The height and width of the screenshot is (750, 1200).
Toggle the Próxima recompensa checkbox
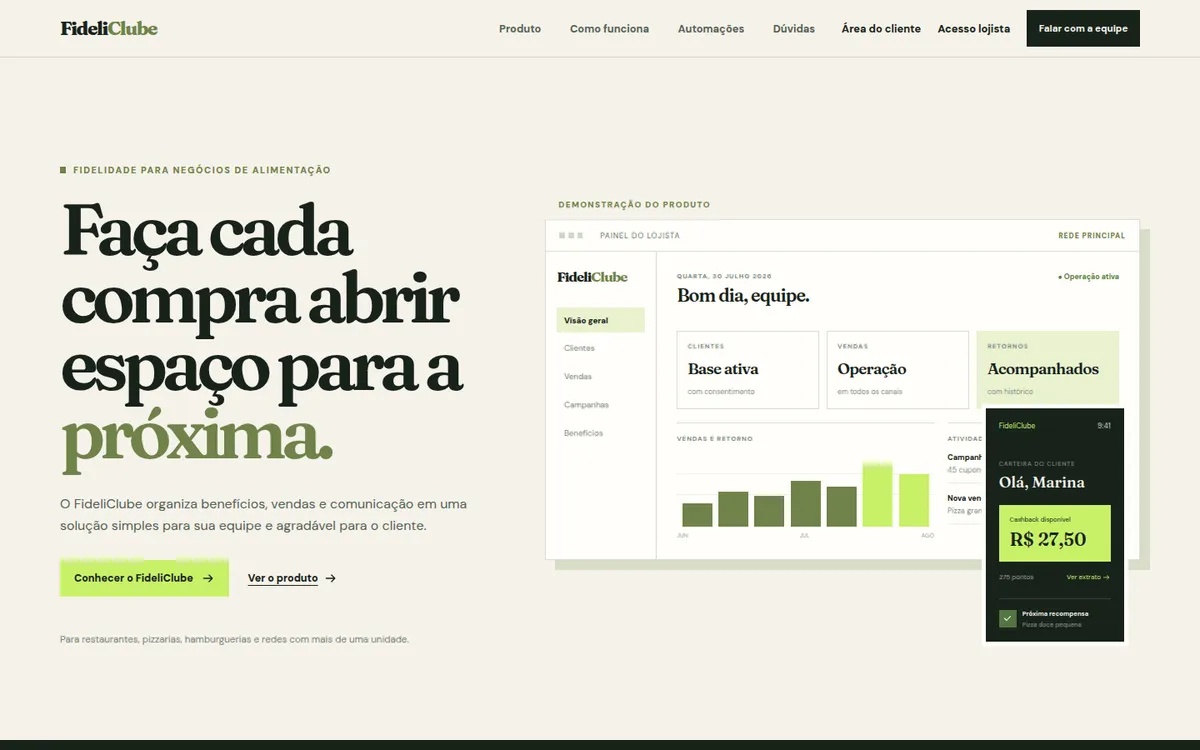(1007, 618)
